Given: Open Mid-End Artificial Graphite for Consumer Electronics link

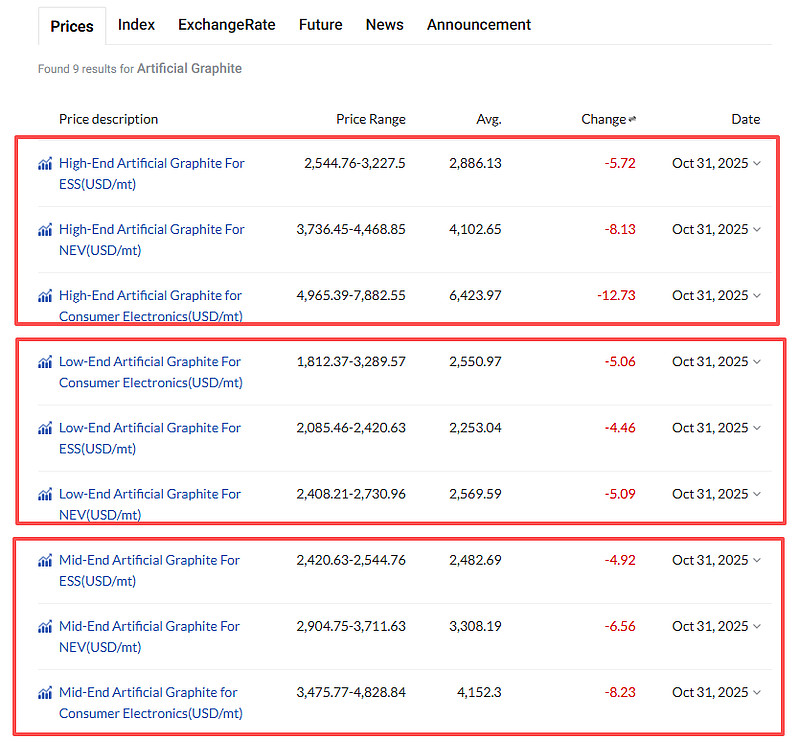Looking at the screenshot, I should [150, 702].
